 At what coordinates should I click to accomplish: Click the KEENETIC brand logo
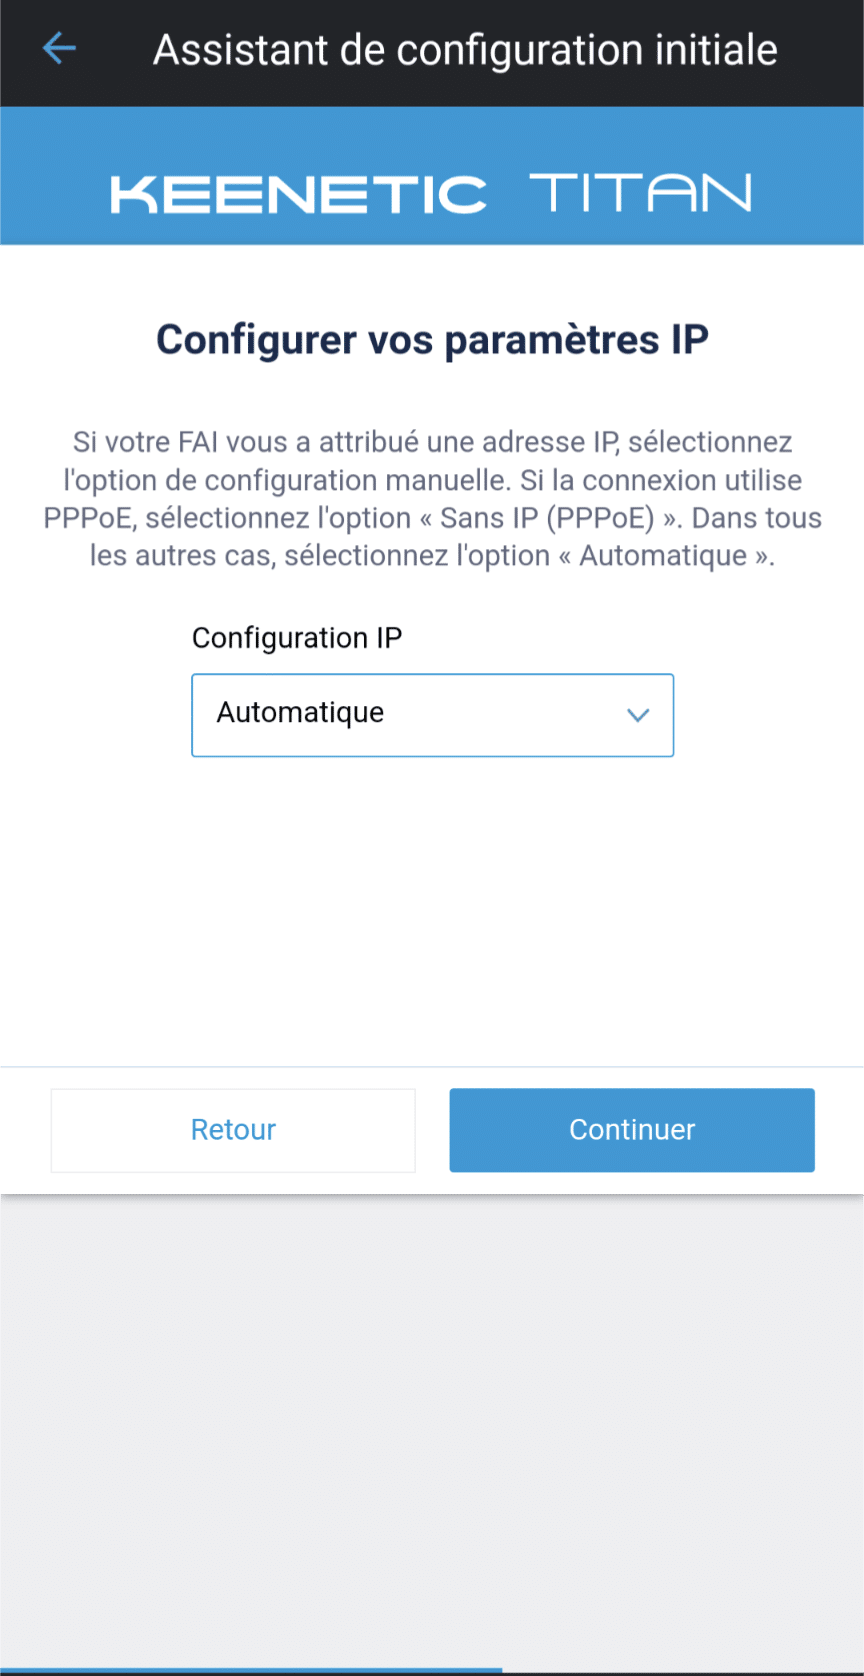pos(298,194)
